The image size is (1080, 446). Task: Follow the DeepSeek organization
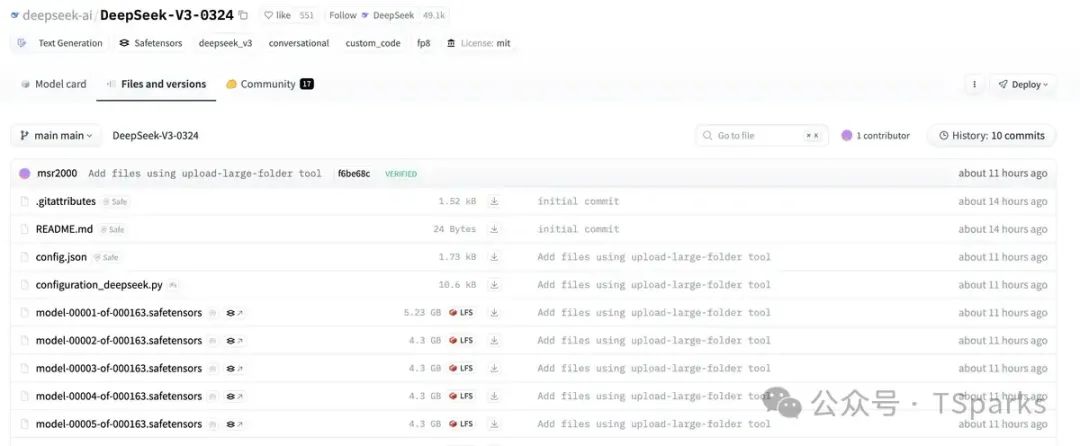coord(371,15)
